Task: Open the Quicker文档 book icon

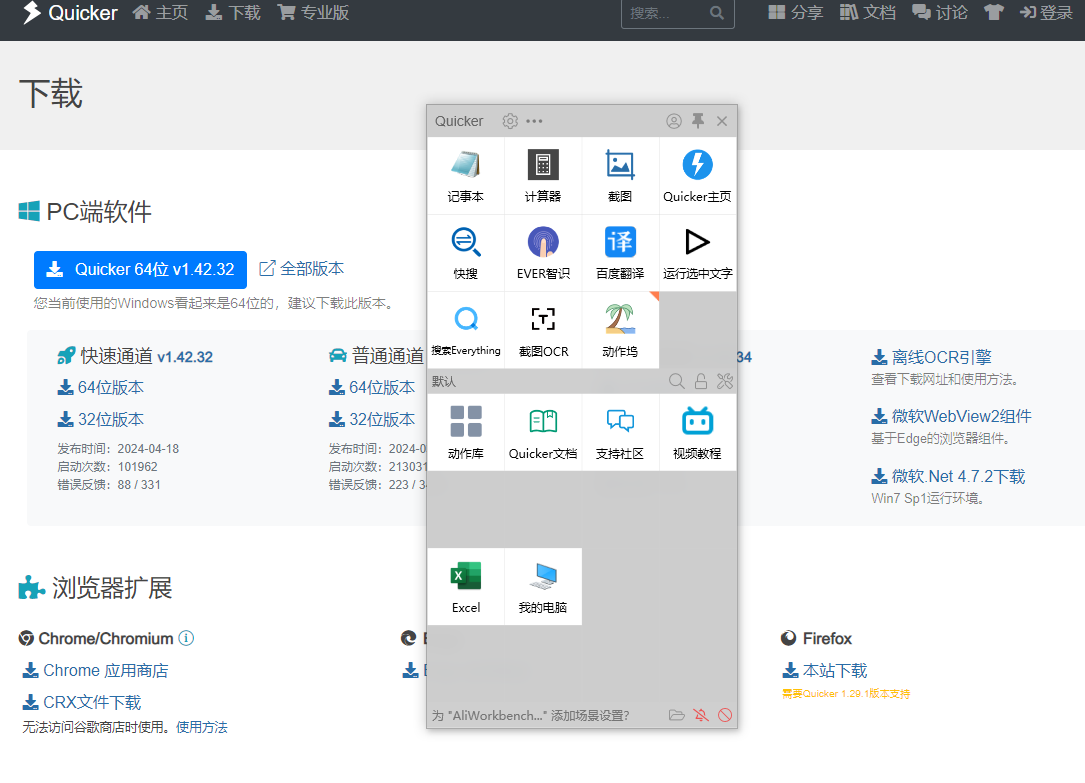Action: [x=543, y=432]
